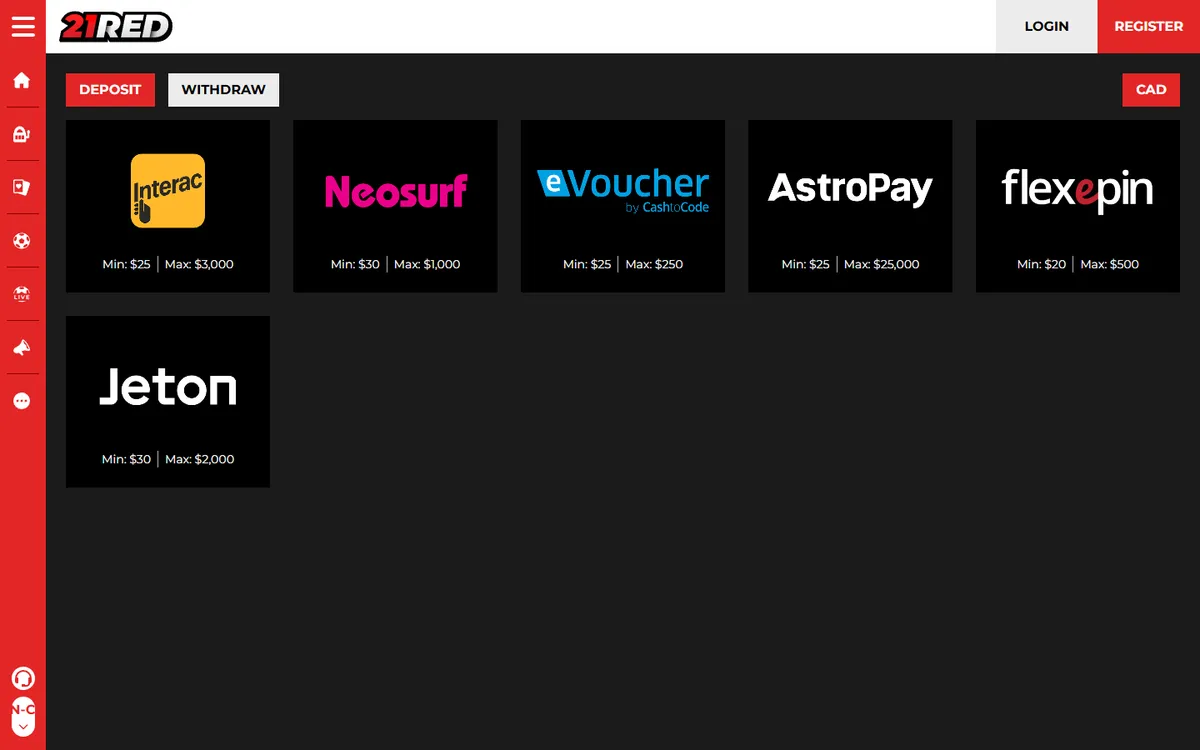The height and width of the screenshot is (750, 1200).
Task: Click Interac limit text 'Max: $3,000'
Action: point(200,264)
